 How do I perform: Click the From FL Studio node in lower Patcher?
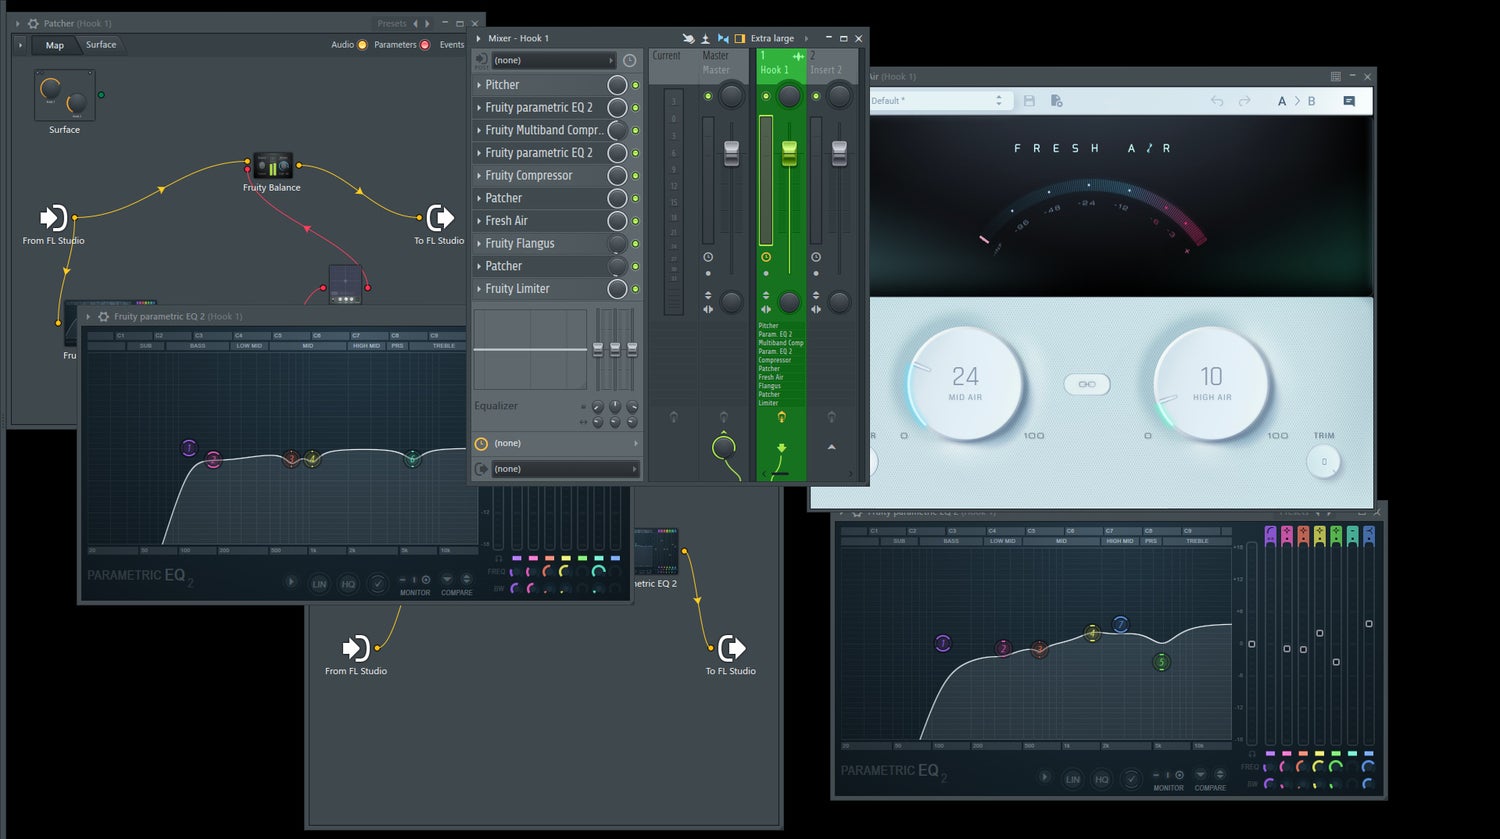pyautogui.click(x=356, y=648)
